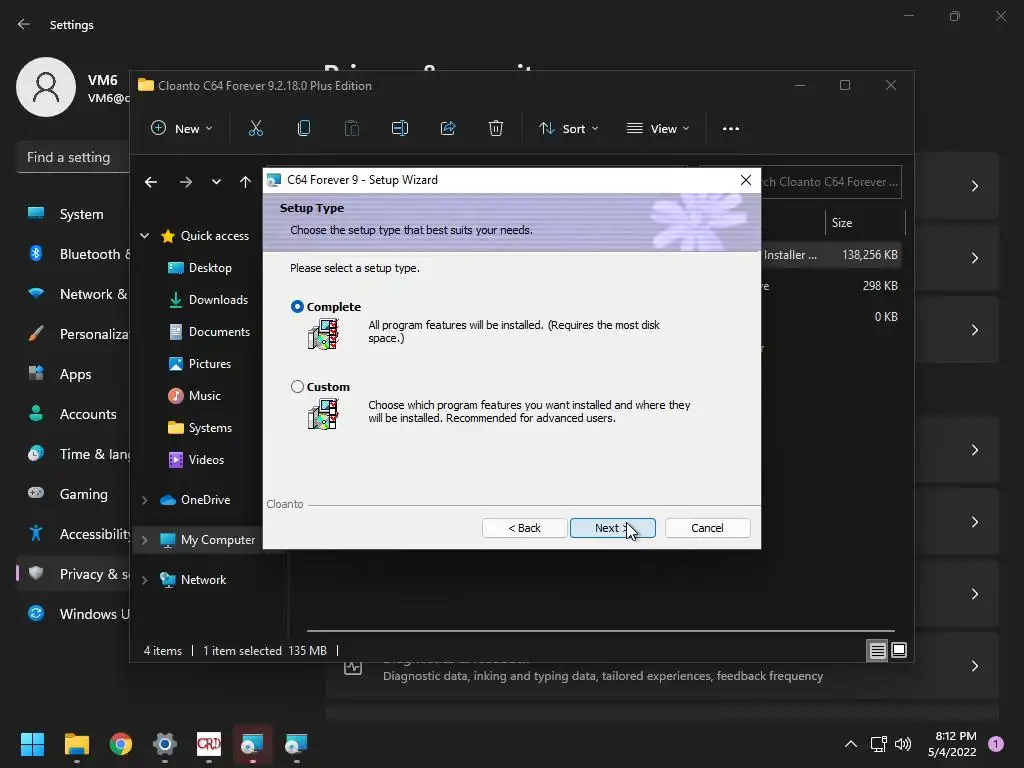
Task: Click the Size column header in Explorer
Action: point(865,223)
